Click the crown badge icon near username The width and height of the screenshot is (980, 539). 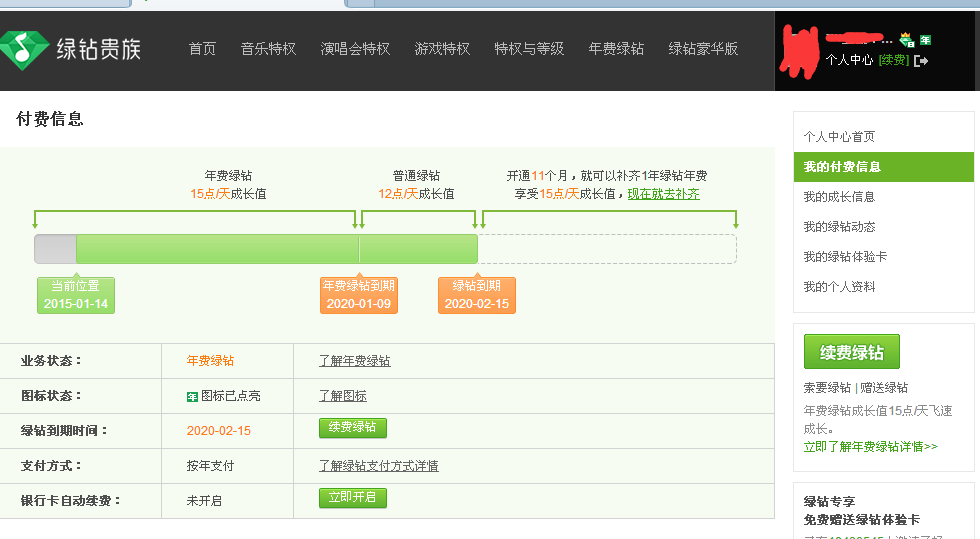pyautogui.click(x=907, y=40)
